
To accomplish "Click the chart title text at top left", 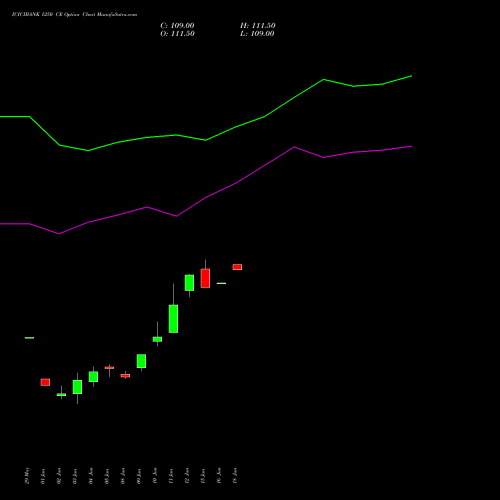I will [74, 15].
